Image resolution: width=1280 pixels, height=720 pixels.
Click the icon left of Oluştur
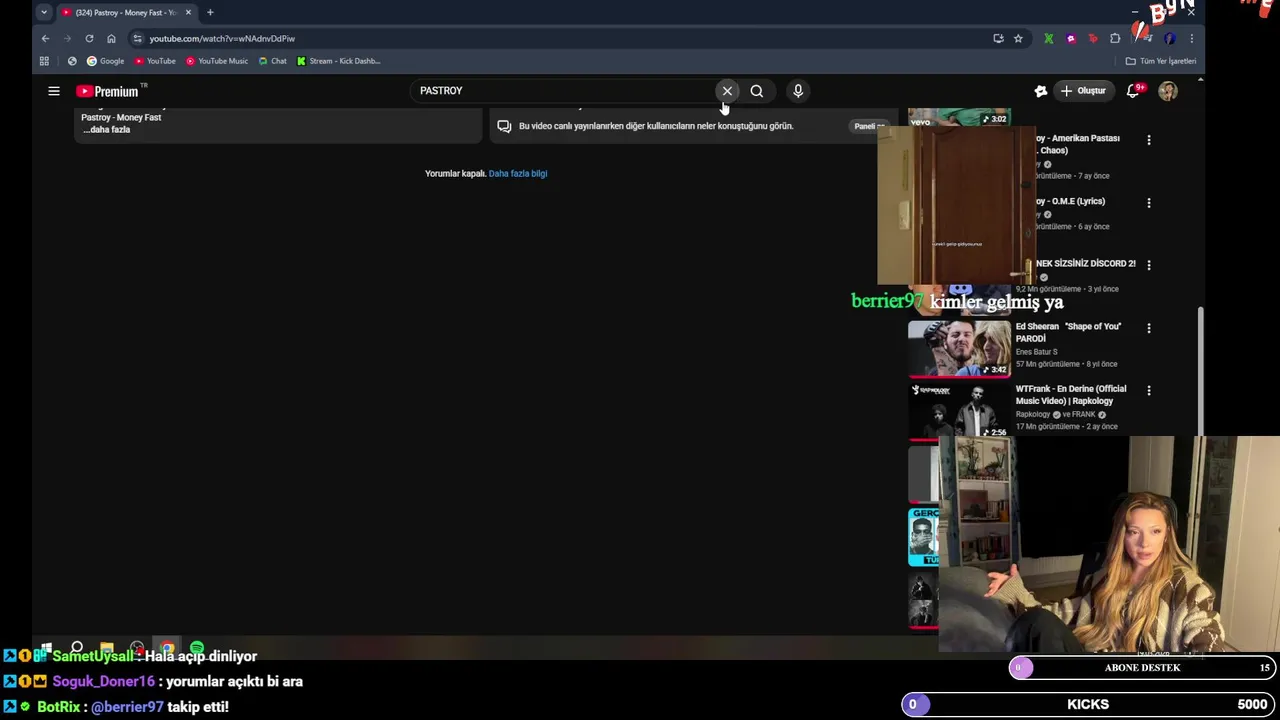pyautogui.click(x=1041, y=91)
